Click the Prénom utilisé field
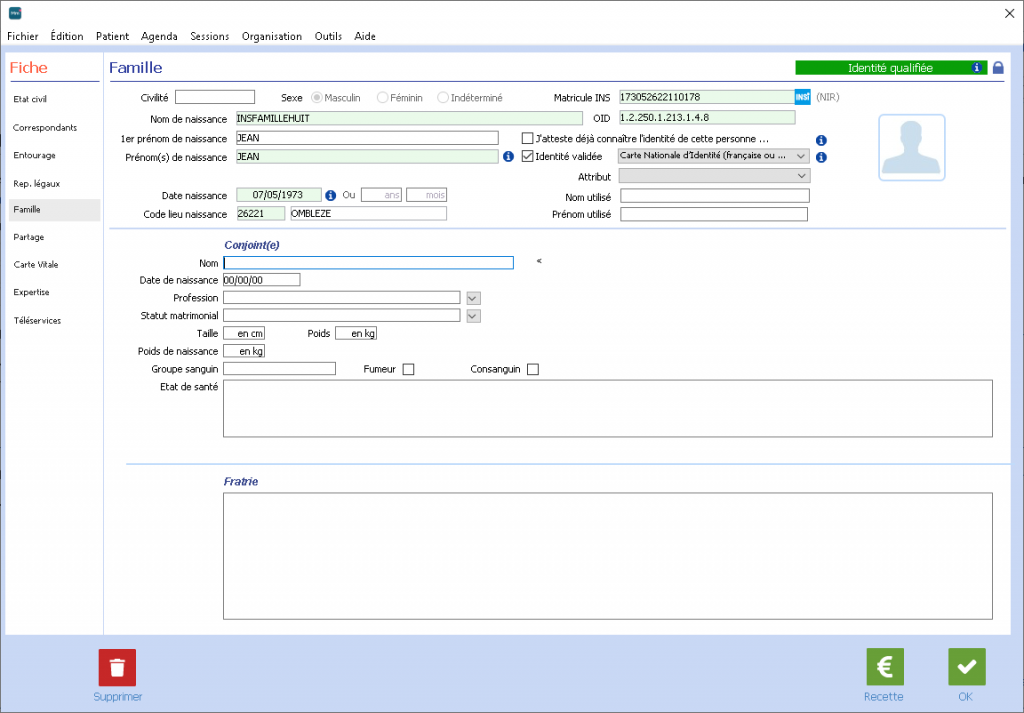The image size is (1024, 713). point(714,214)
